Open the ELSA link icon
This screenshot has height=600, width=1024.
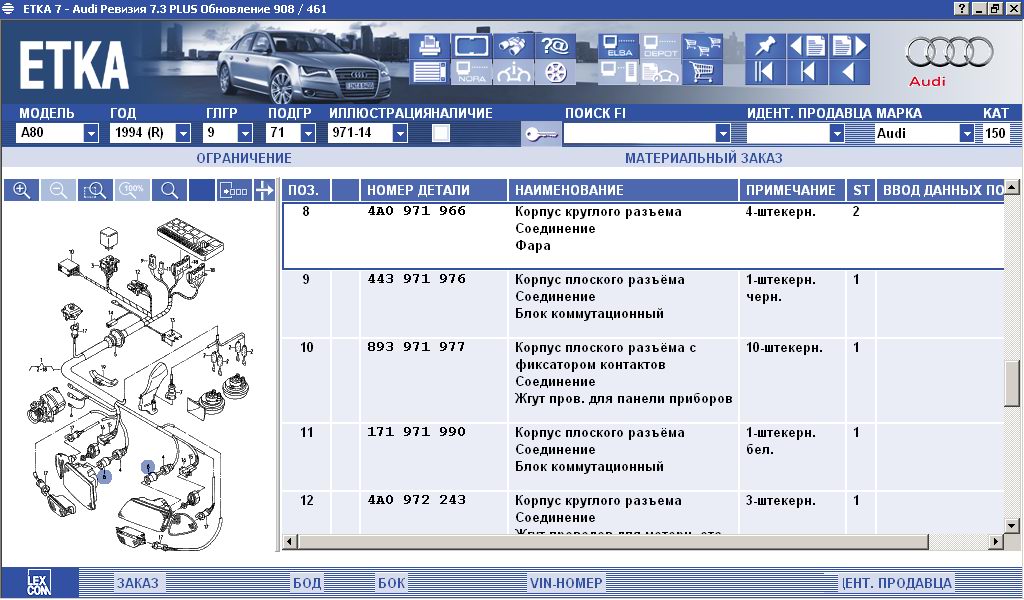click(x=618, y=46)
